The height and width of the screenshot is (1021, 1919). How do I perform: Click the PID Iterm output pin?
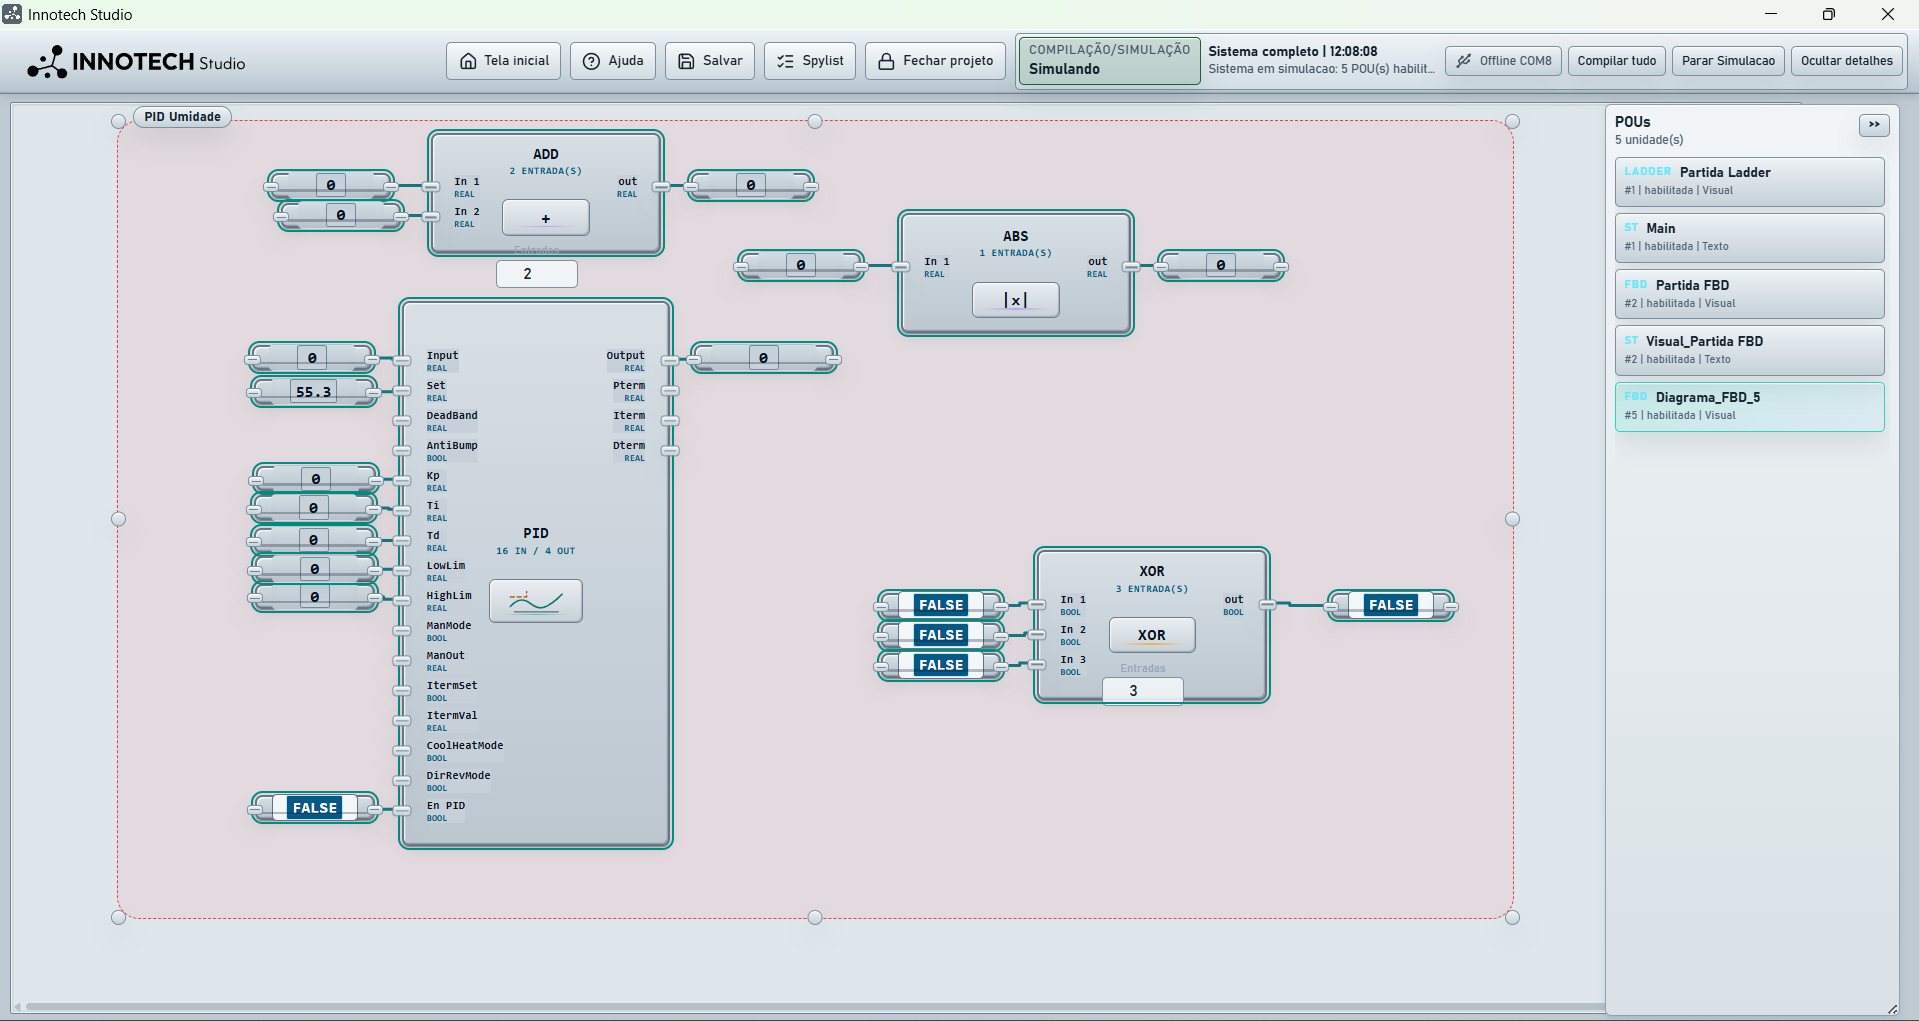click(x=670, y=421)
